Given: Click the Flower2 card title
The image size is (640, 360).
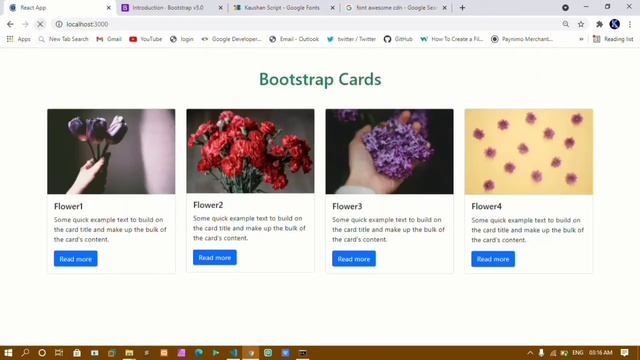Looking at the screenshot, I should pyautogui.click(x=208, y=205).
